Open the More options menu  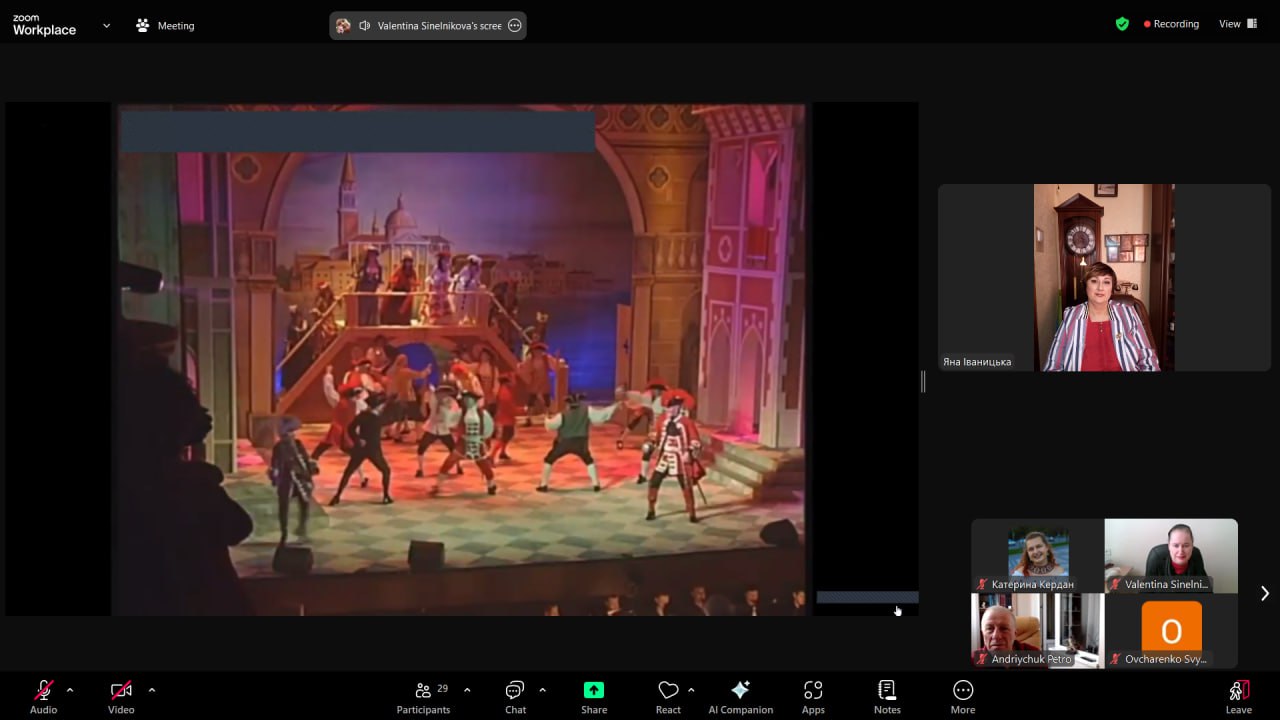click(963, 696)
